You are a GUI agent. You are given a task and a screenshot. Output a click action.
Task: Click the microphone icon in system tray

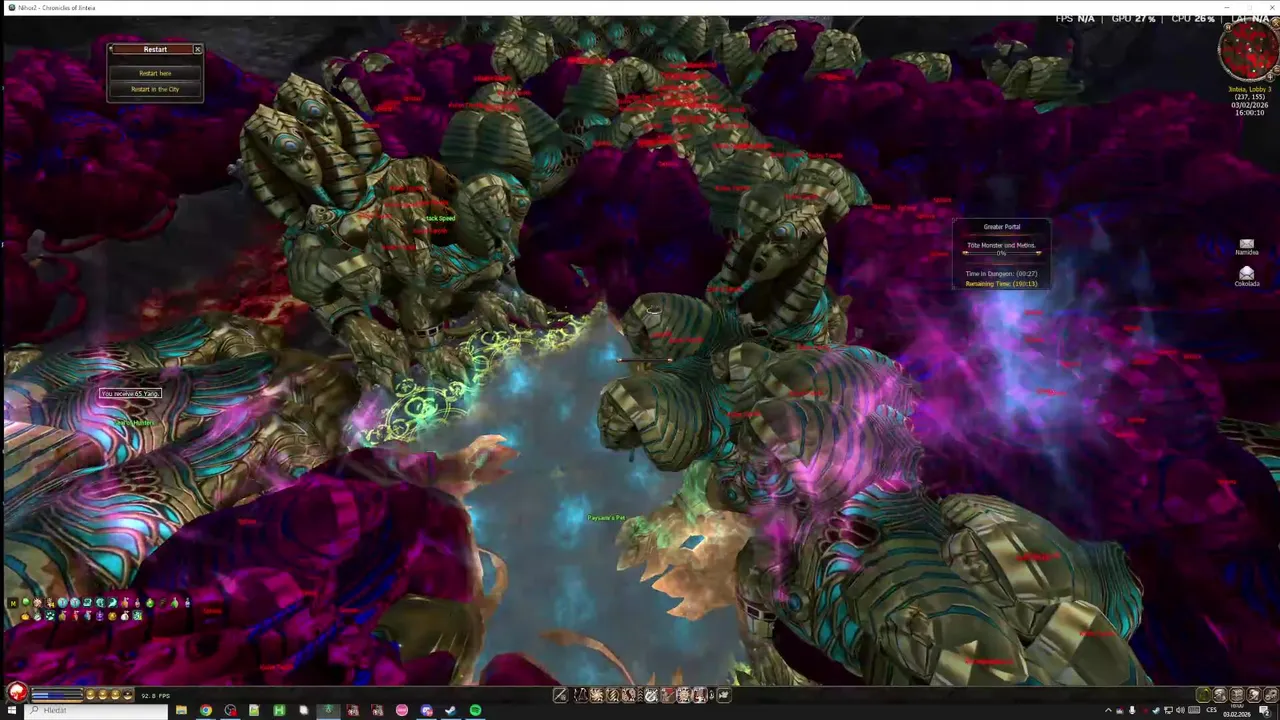click(x=1132, y=710)
